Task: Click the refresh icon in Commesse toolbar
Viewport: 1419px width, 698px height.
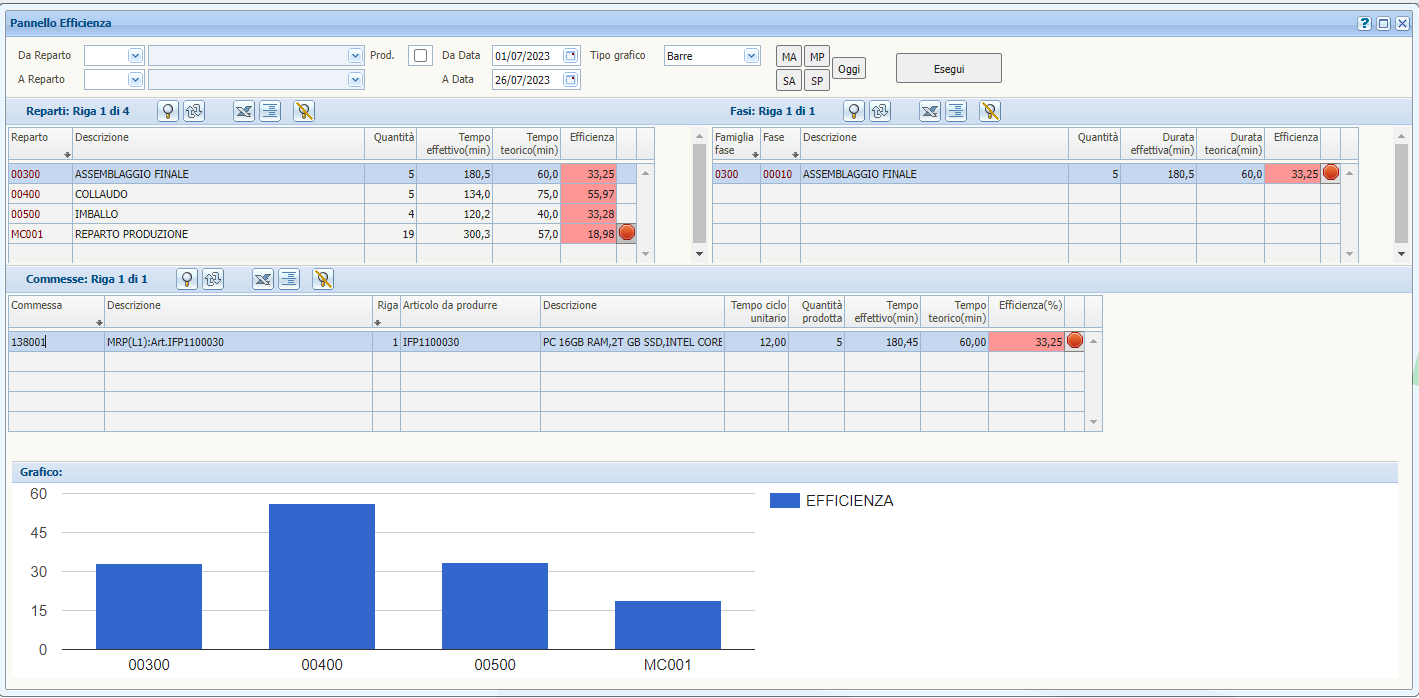Action: (x=213, y=280)
